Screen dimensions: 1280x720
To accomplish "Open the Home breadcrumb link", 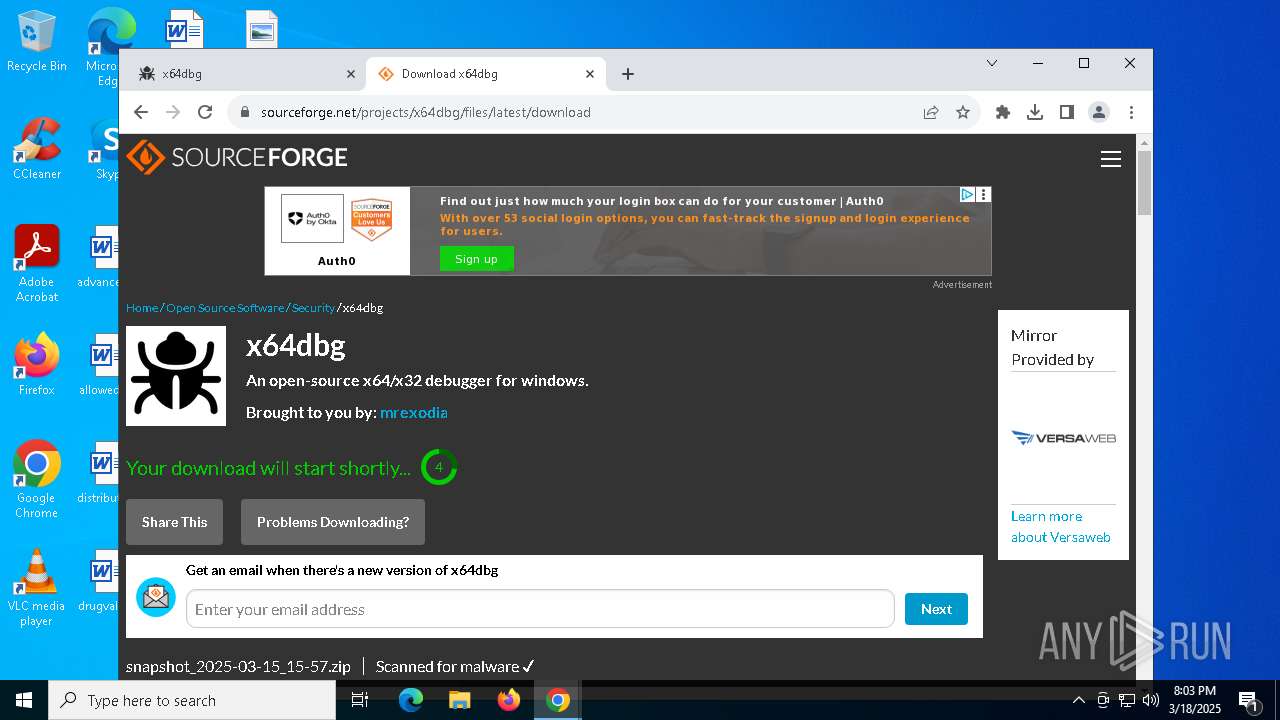I will pos(142,308).
